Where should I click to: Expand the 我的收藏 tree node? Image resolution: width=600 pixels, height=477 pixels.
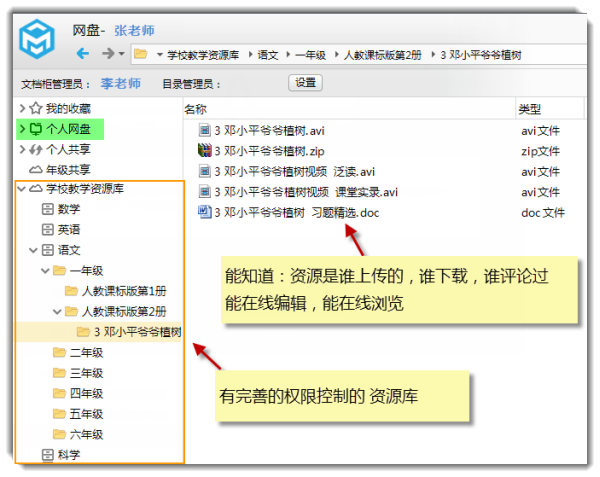pos(22,108)
